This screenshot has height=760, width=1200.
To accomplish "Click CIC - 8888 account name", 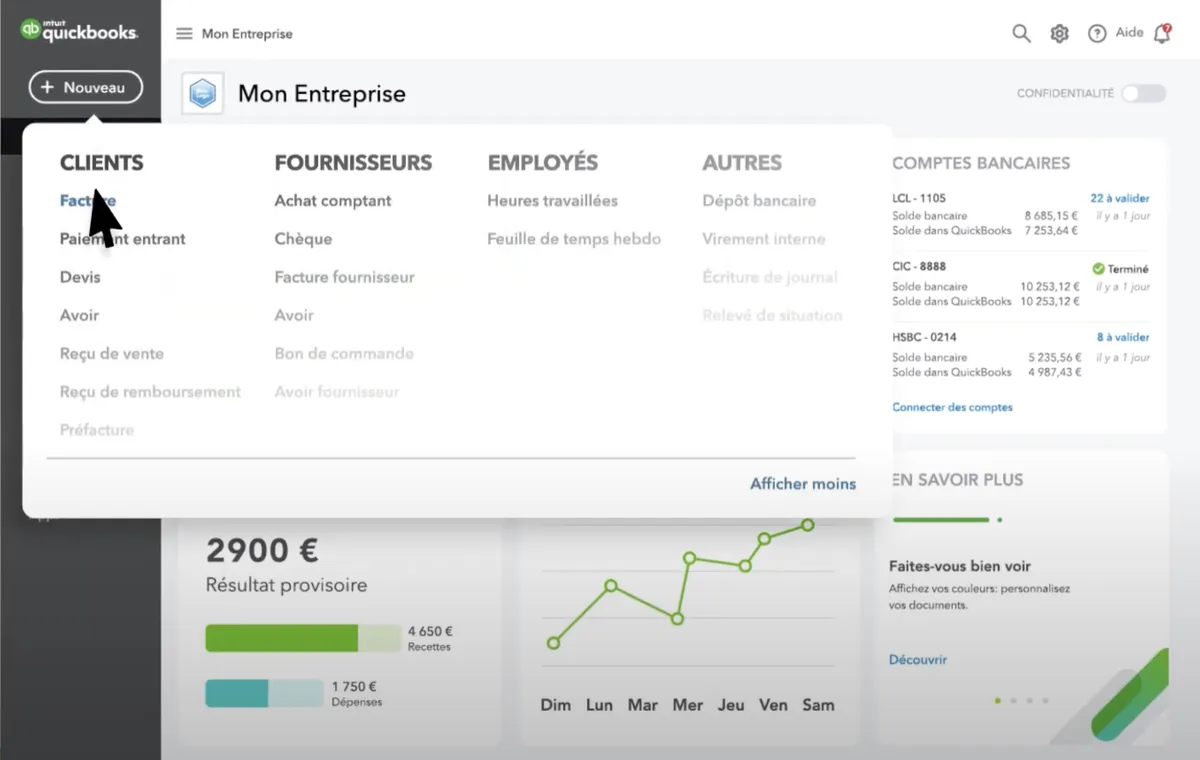I will coord(919,267).
